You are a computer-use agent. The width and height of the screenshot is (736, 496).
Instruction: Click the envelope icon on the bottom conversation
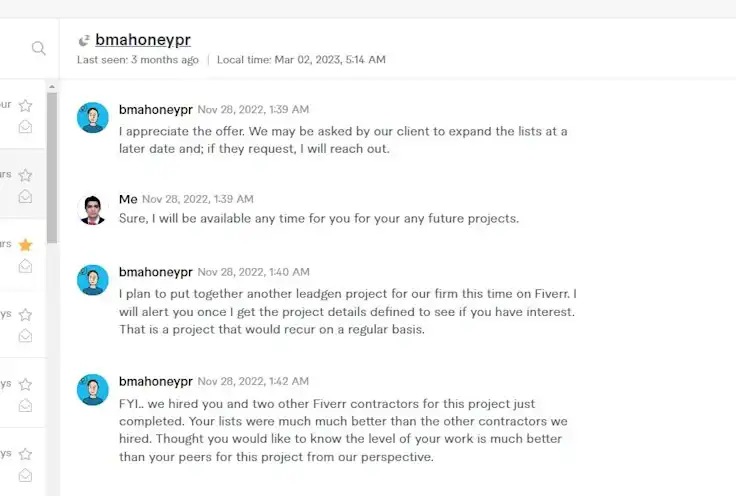point(25,475)
